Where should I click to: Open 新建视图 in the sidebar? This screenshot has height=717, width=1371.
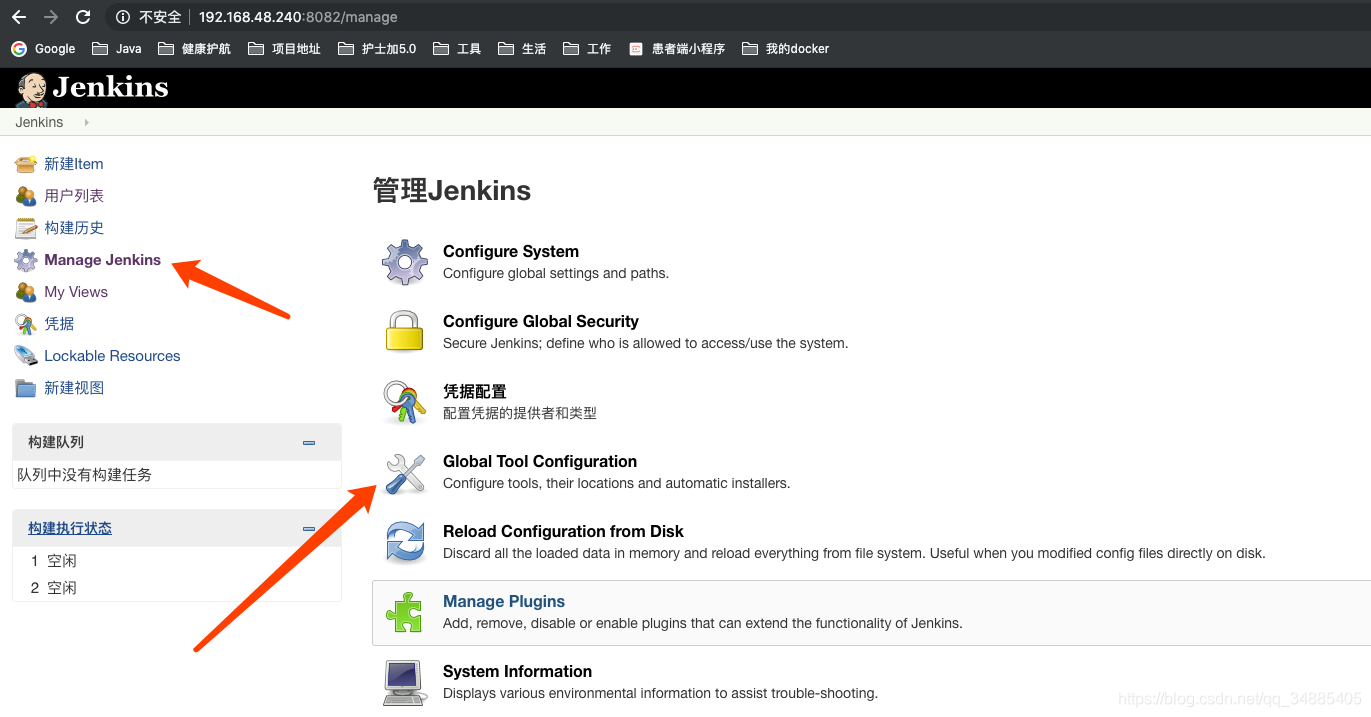[74, 388]
